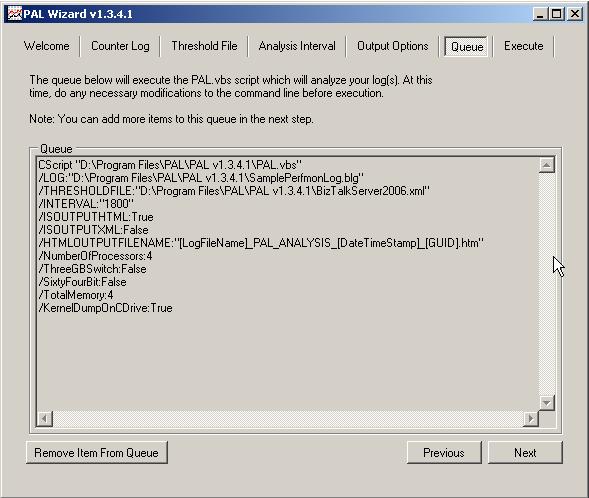
Task: Advance with the Next button
Action: (x=525, y=453)
